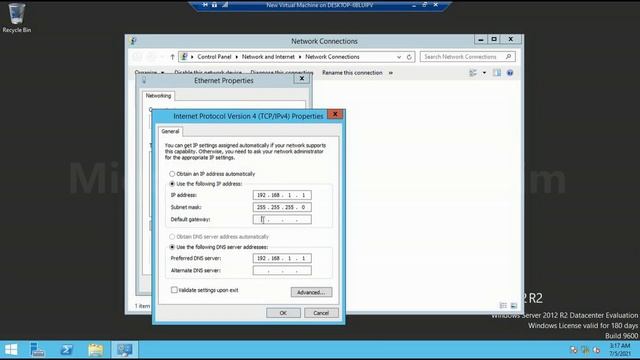The width and height of the screenshot is (640, 360).
Task: Expand the view options dropdown arrow
Action: point(484,73)
